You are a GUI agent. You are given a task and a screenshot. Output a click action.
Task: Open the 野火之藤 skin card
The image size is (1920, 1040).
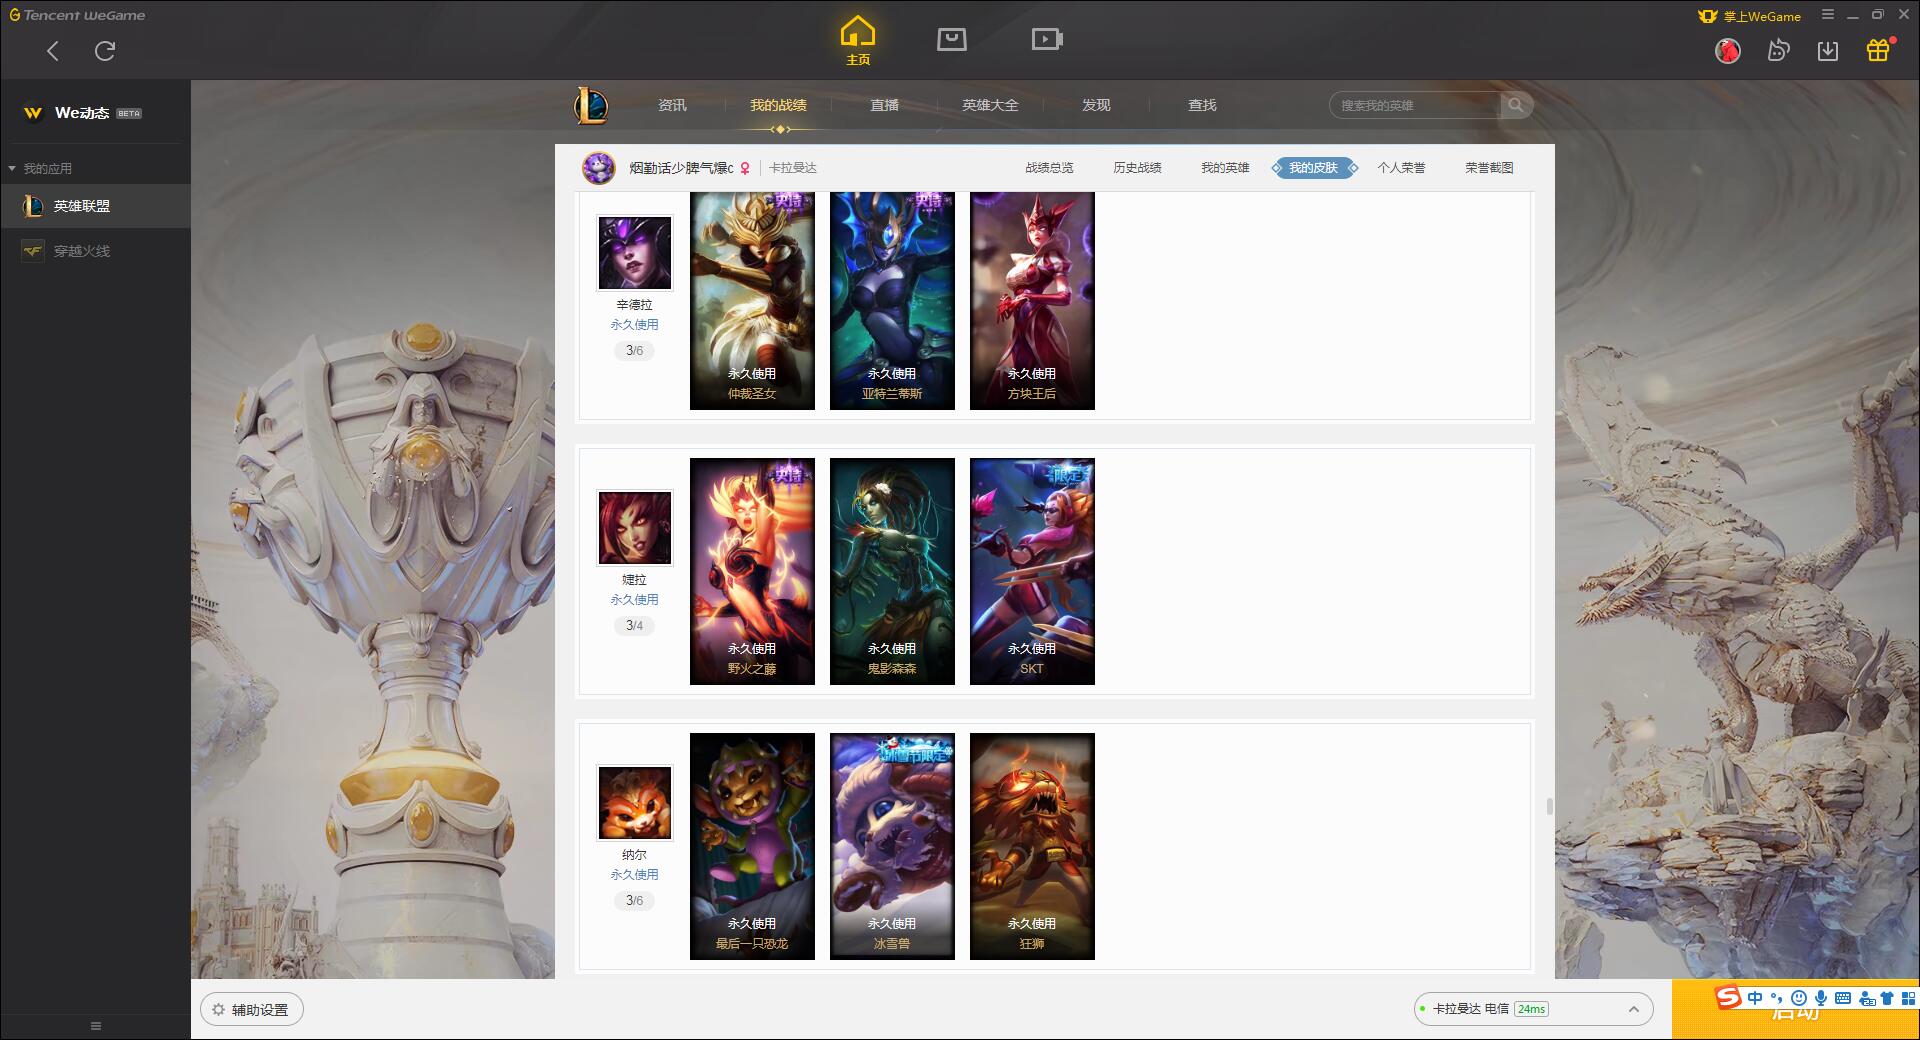pos(752,571)
